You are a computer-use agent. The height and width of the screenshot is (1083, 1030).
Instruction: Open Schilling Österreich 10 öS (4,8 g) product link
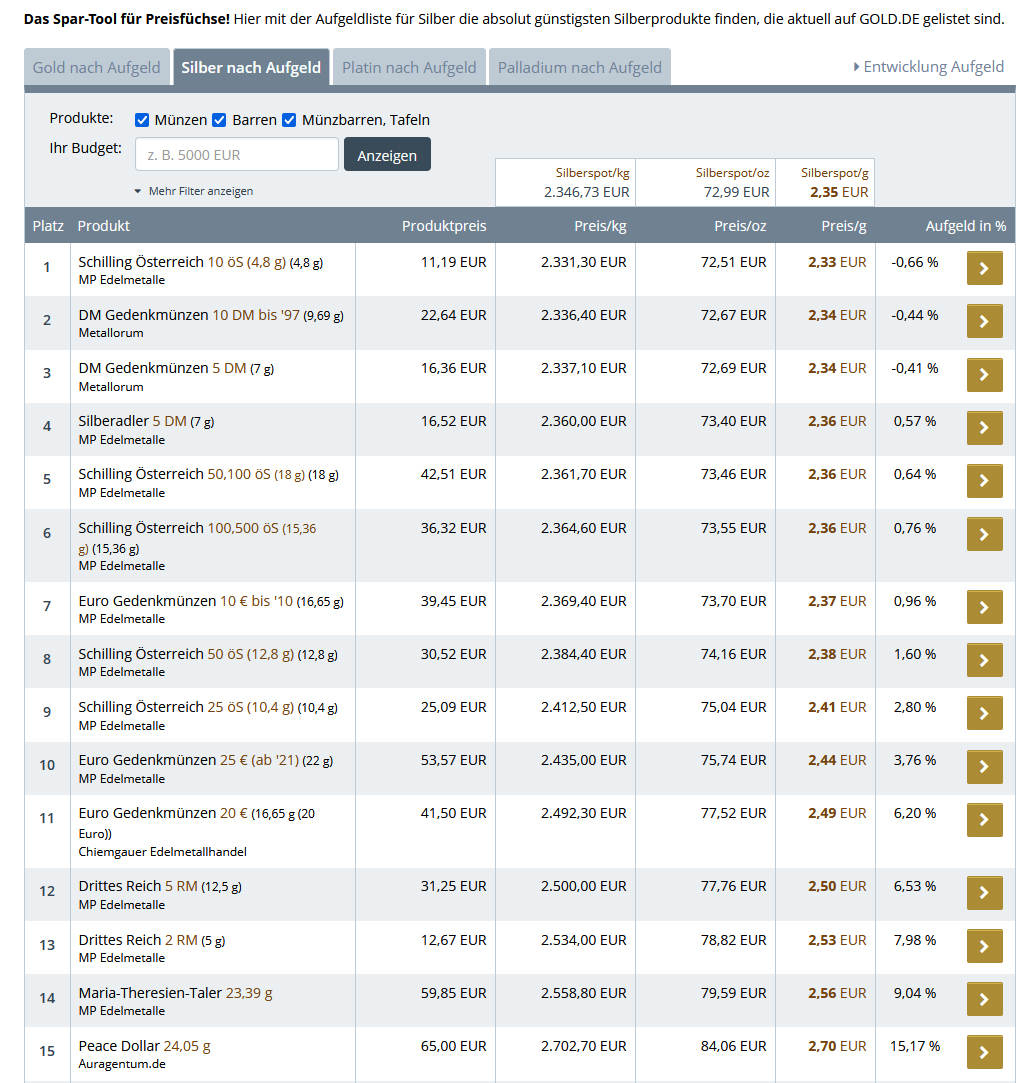(x=200, y=262)
